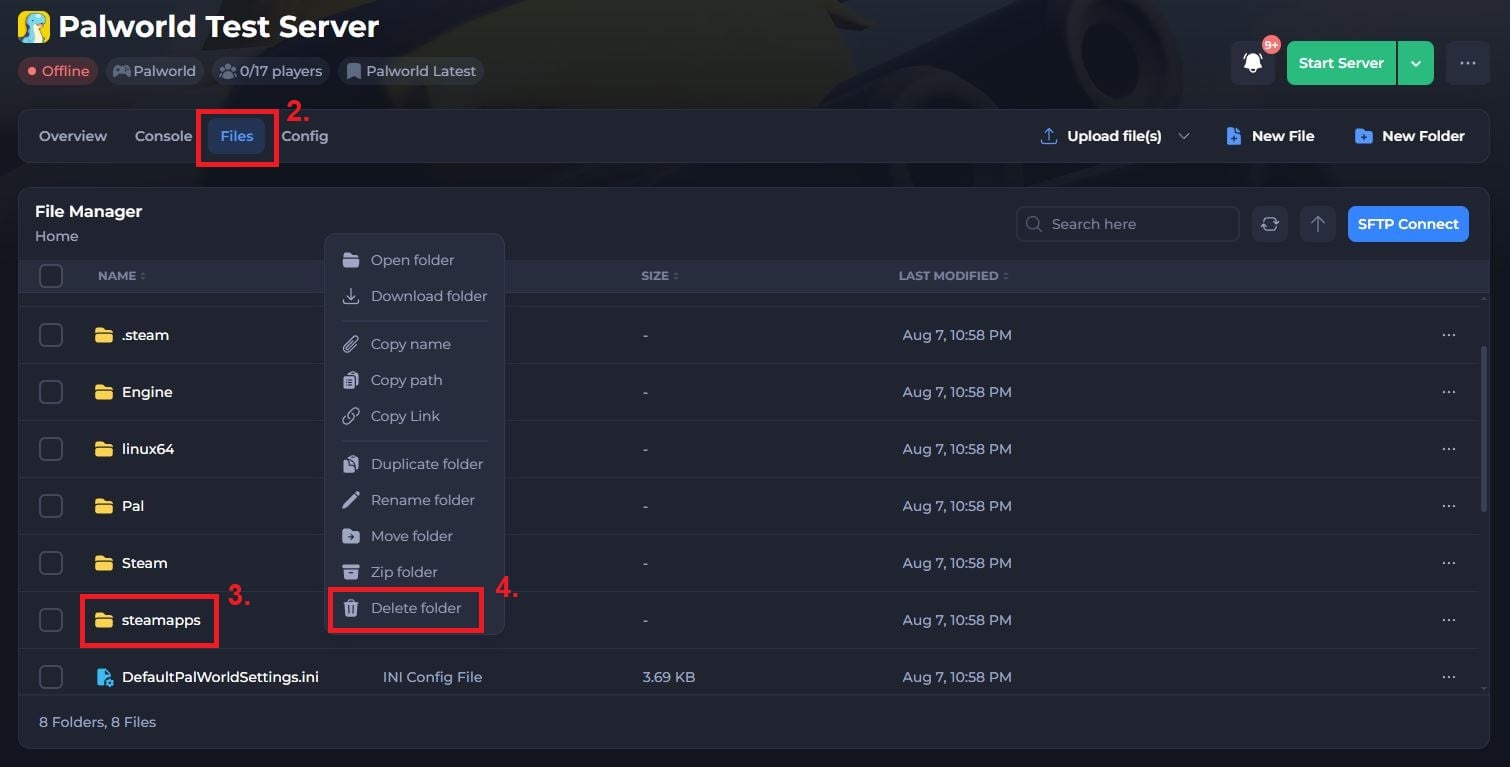Click the Upload file(s) upload icon
1510x767 pixels.
pos(1049,136)
